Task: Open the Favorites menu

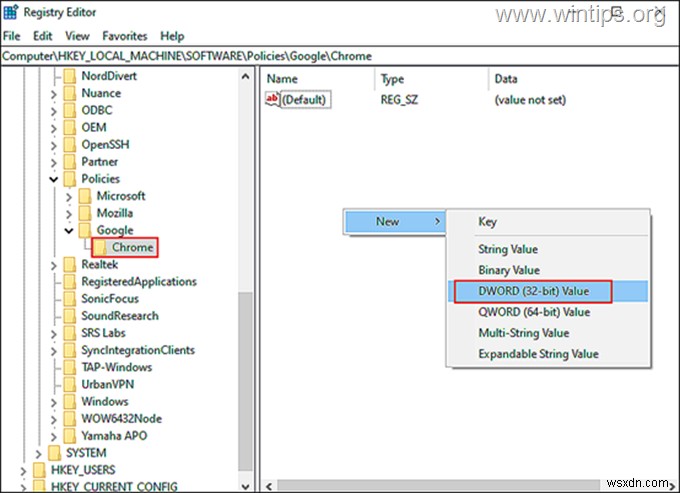Action: (x=125, y=36)
